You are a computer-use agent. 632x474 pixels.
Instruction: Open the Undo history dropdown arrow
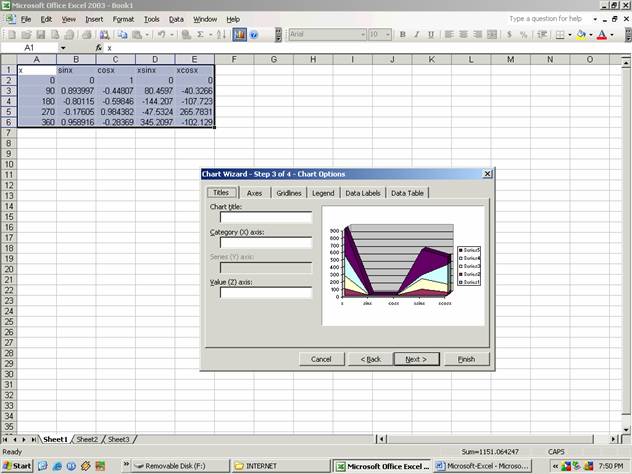(x=171, y=35)
